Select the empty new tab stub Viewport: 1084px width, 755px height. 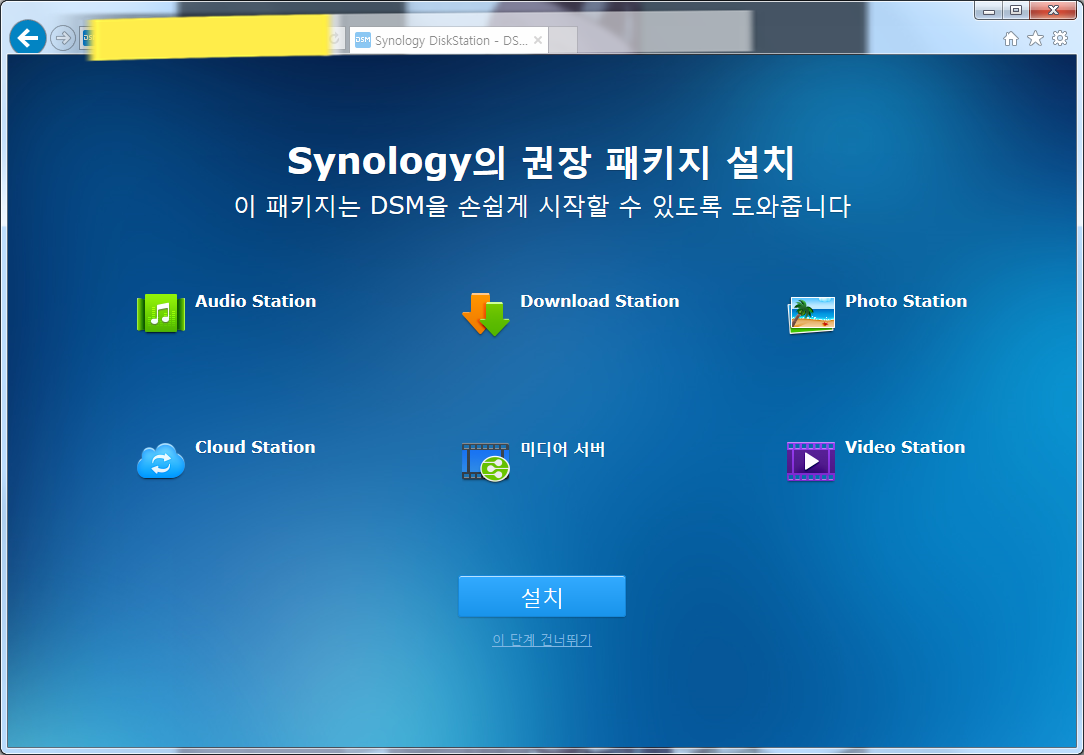[x=562, y=39]
